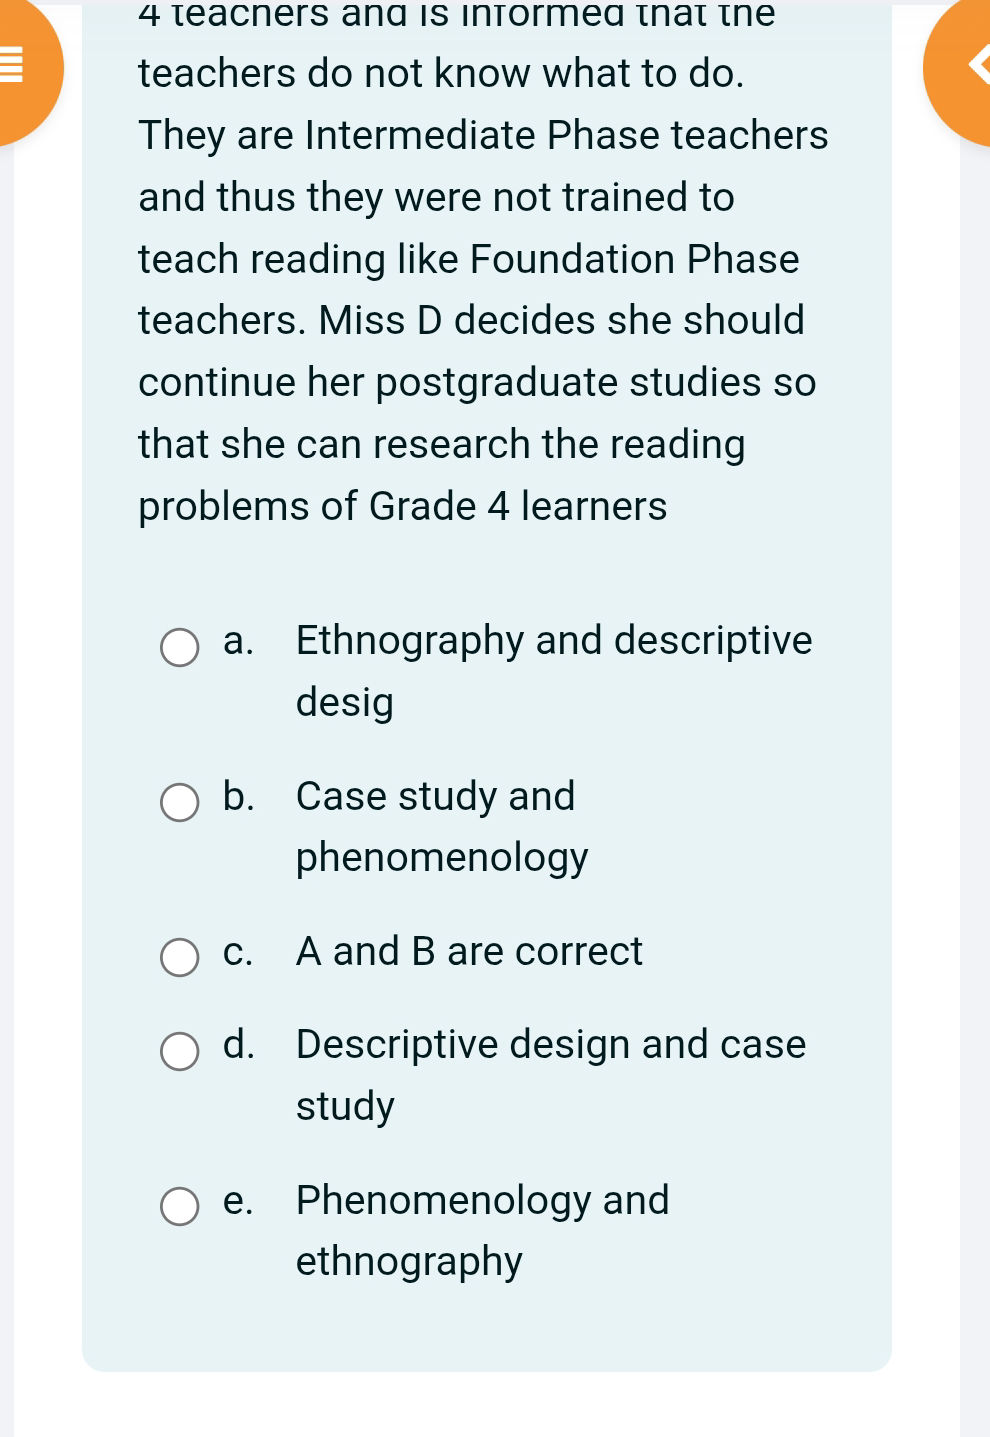Choose radio option c
Viewport: 990px width, 1437px height.
pyautogui.click(x=180, y=957)
